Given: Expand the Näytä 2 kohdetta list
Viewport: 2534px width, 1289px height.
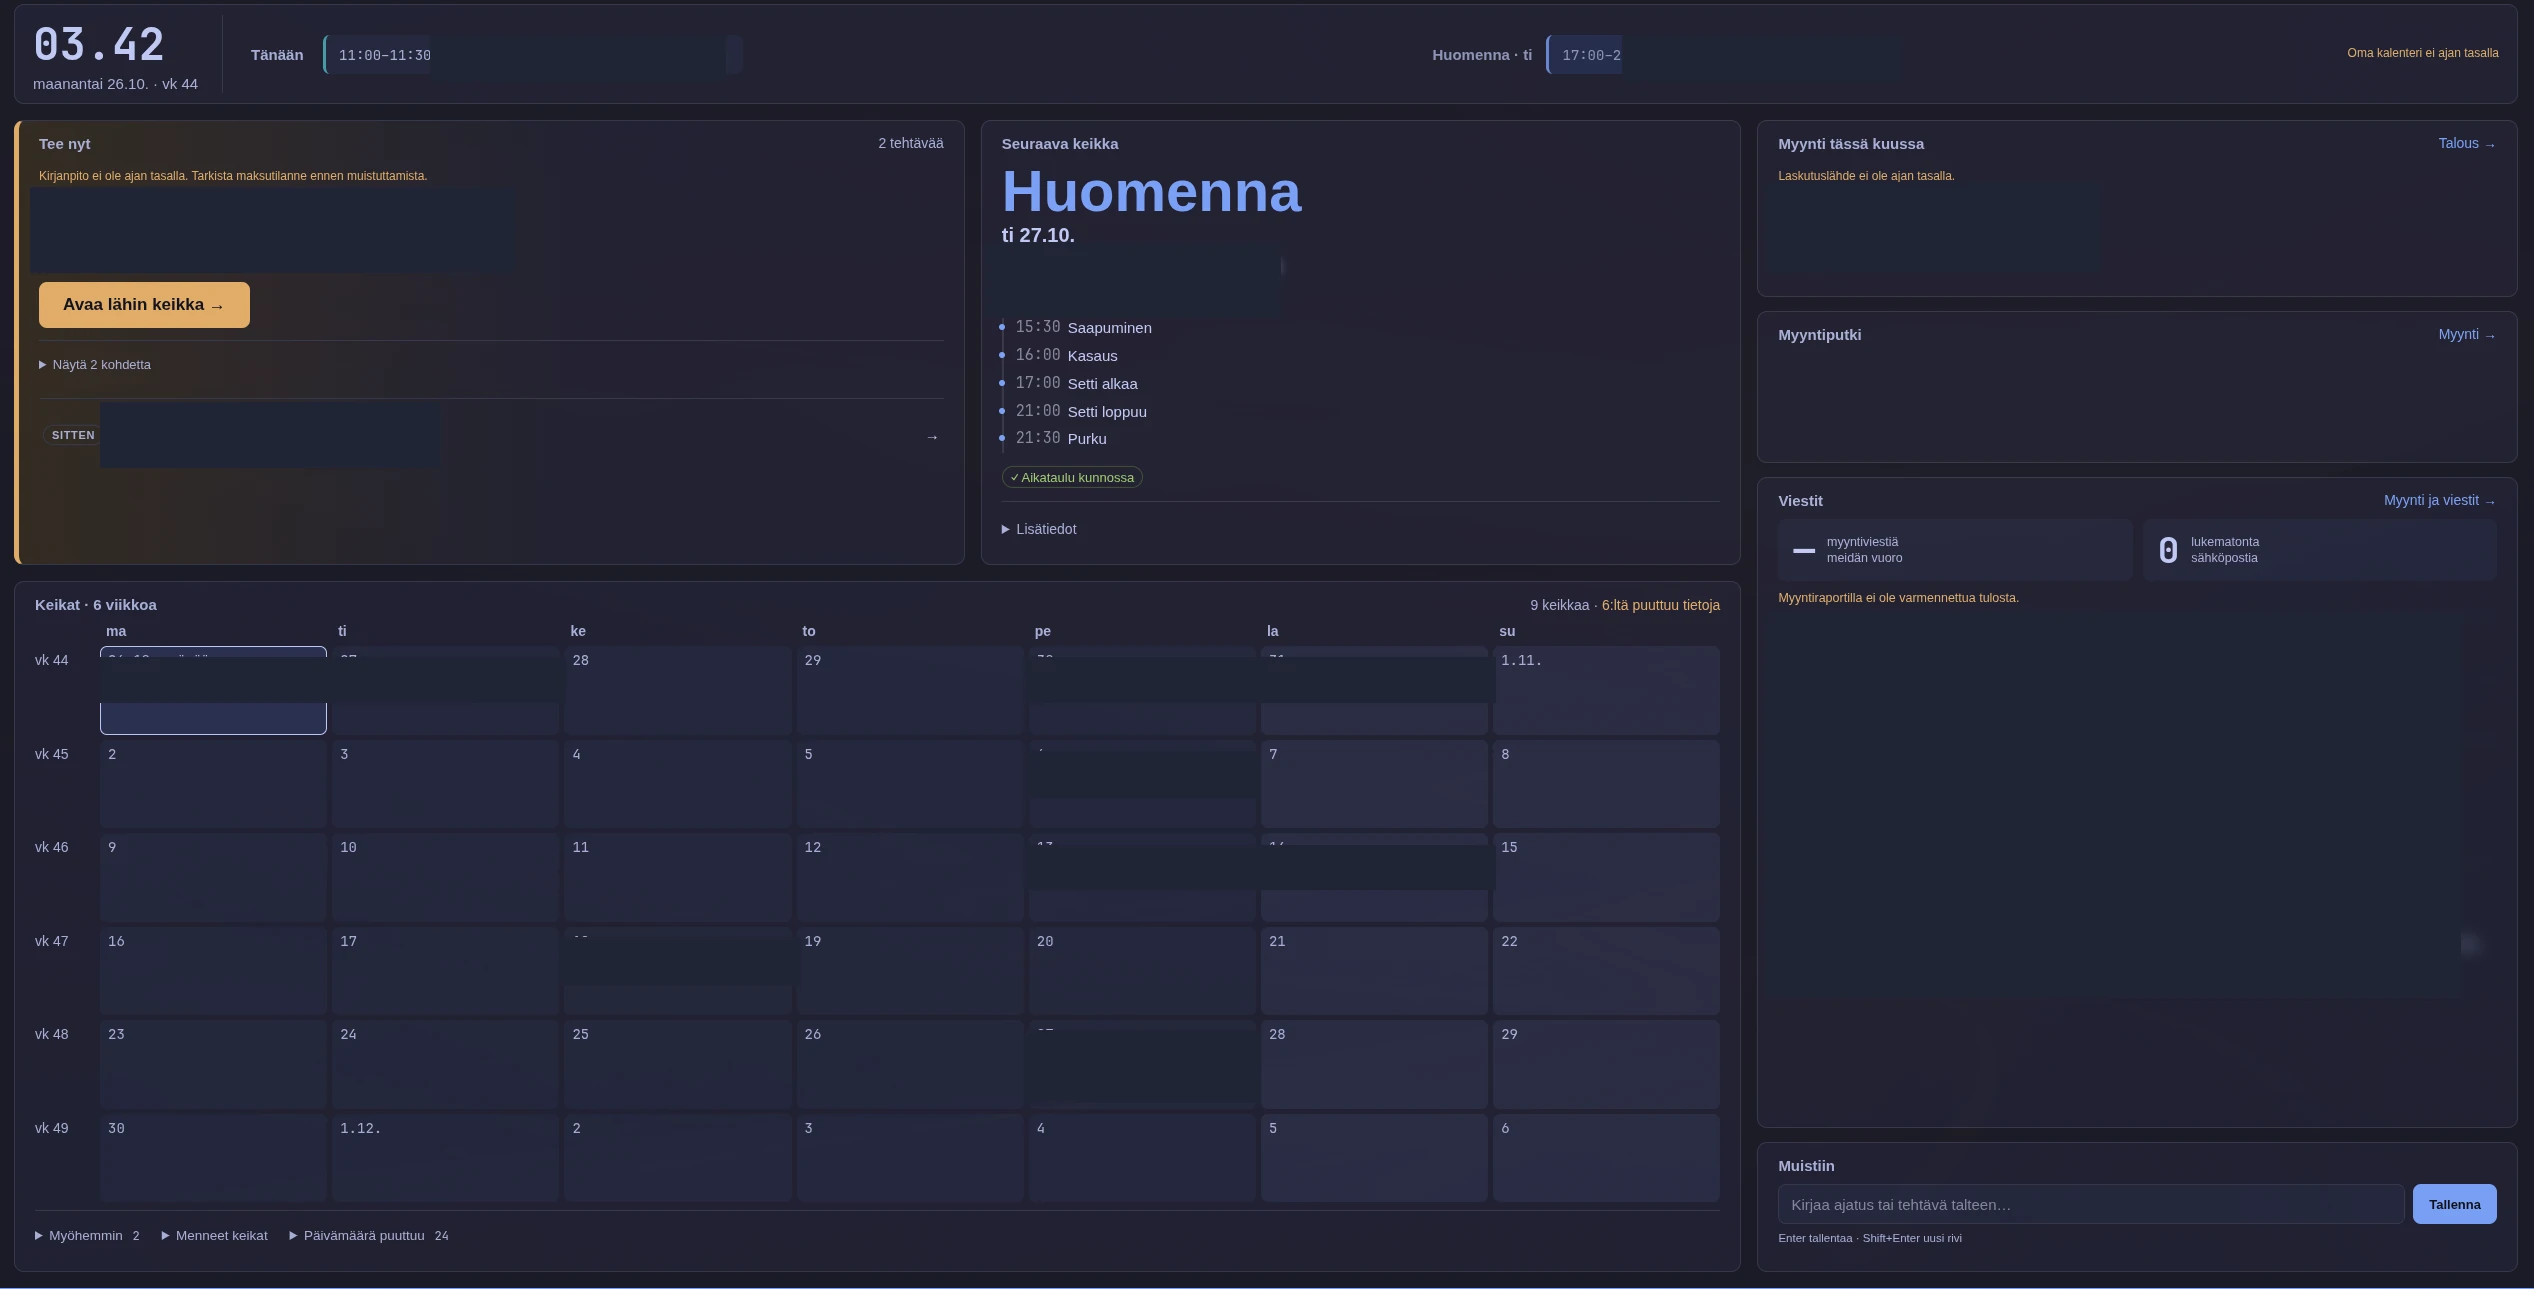Looking at the screenshot, I should coord(95,365).
